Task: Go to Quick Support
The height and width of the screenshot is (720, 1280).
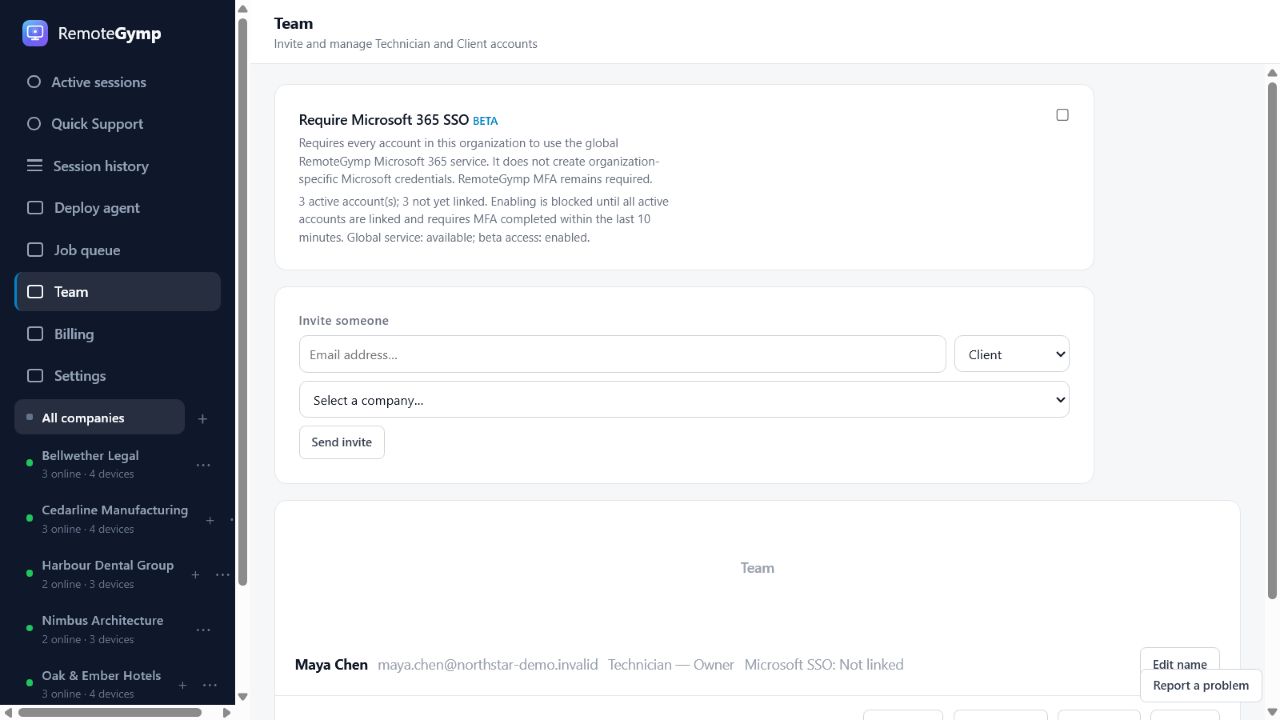Action: coord(117,124)
